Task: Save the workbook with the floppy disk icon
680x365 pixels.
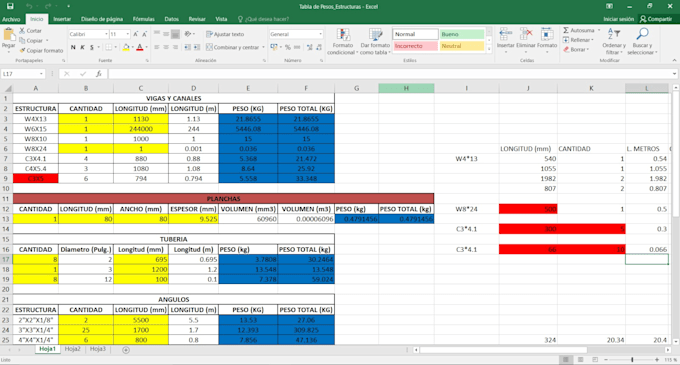Action: point(10,6)
